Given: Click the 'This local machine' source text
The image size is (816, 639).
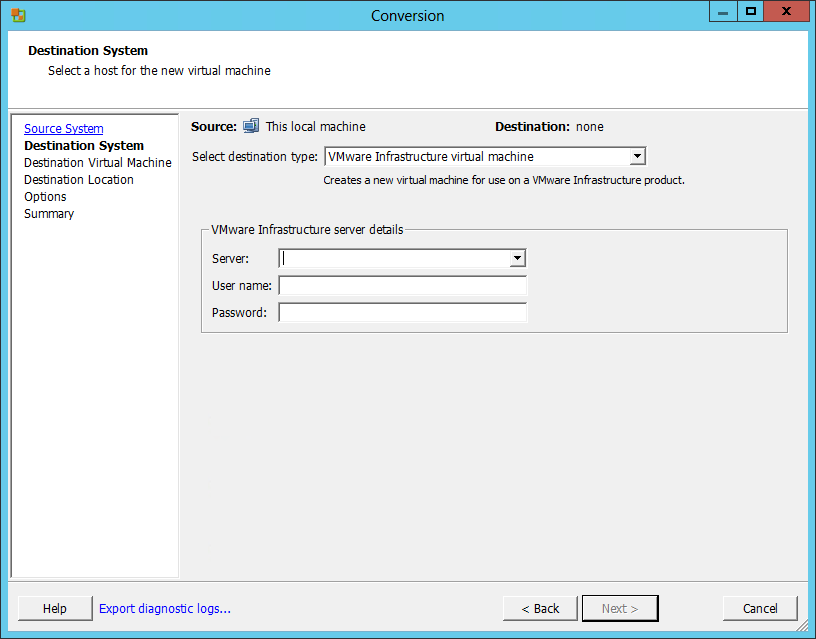Looking at the screenshot, I should [x=315, y=126].
